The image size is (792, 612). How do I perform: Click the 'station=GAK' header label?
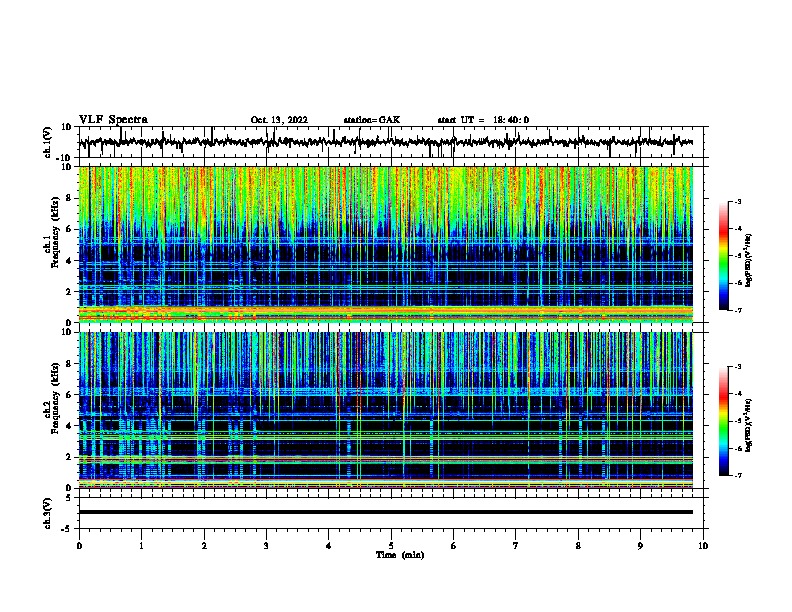coord(372,120)
